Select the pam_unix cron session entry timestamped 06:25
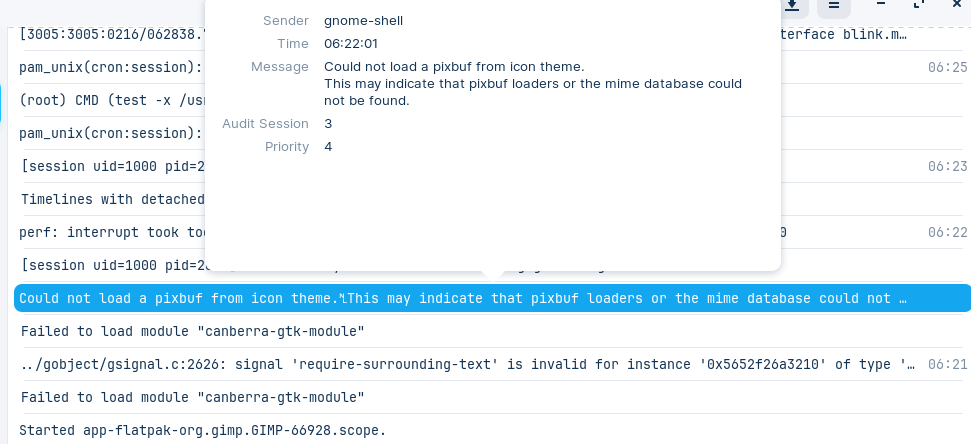 [x=492, y=67]
